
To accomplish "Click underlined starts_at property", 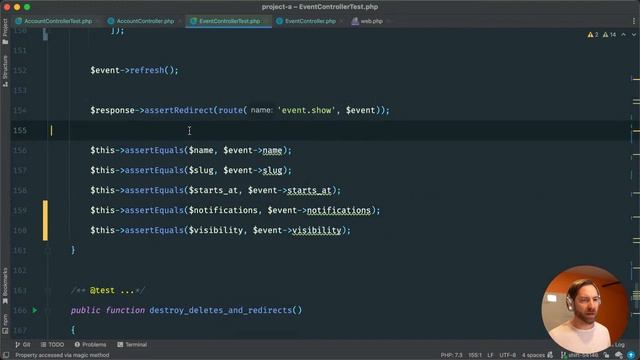I will click(309, 190).
